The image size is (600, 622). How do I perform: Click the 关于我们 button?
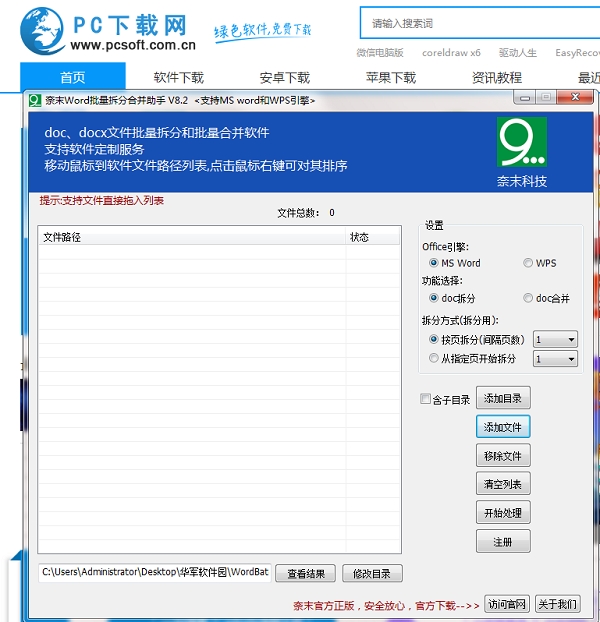[x=558, y=604]
